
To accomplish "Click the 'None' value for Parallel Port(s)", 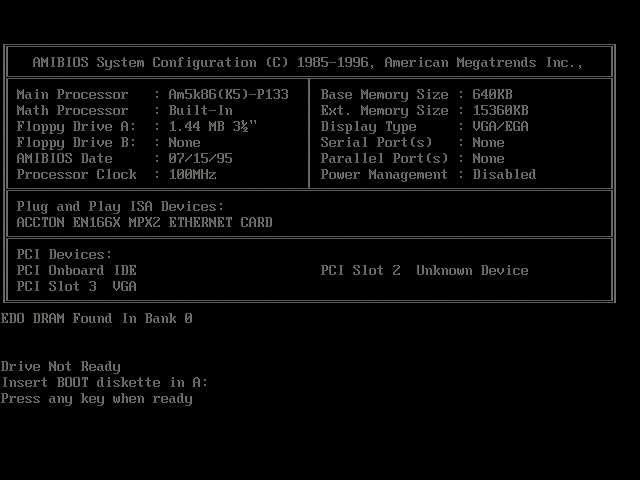I will [x=489, y=158].
